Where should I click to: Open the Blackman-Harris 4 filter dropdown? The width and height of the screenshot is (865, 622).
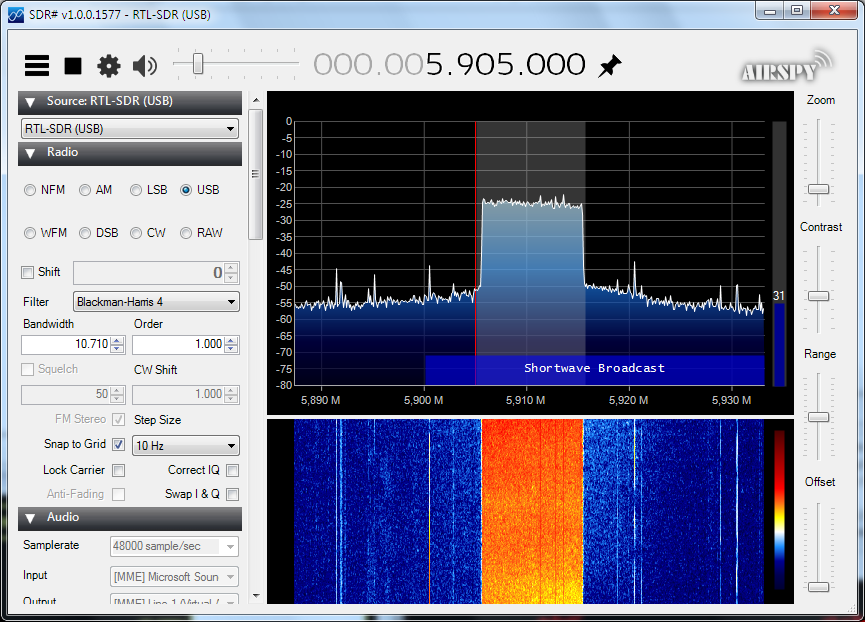point(156,302)
